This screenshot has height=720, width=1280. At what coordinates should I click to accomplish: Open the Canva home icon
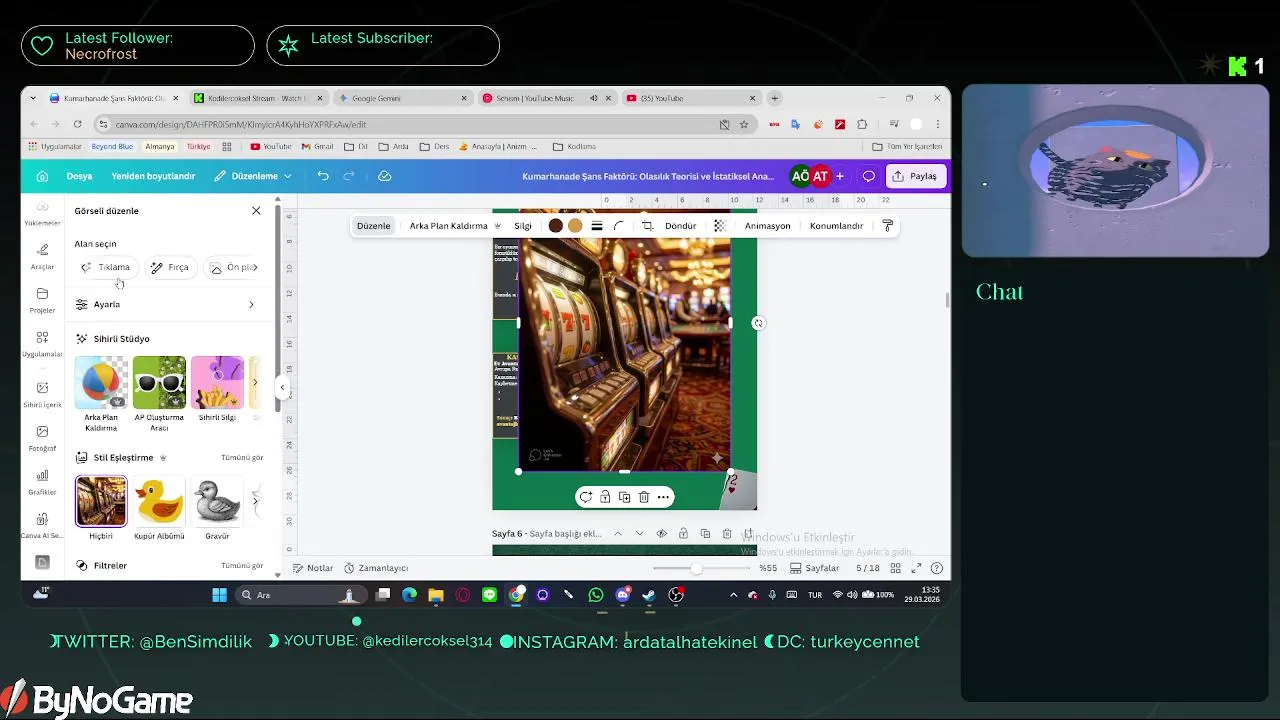click(42, 176)
